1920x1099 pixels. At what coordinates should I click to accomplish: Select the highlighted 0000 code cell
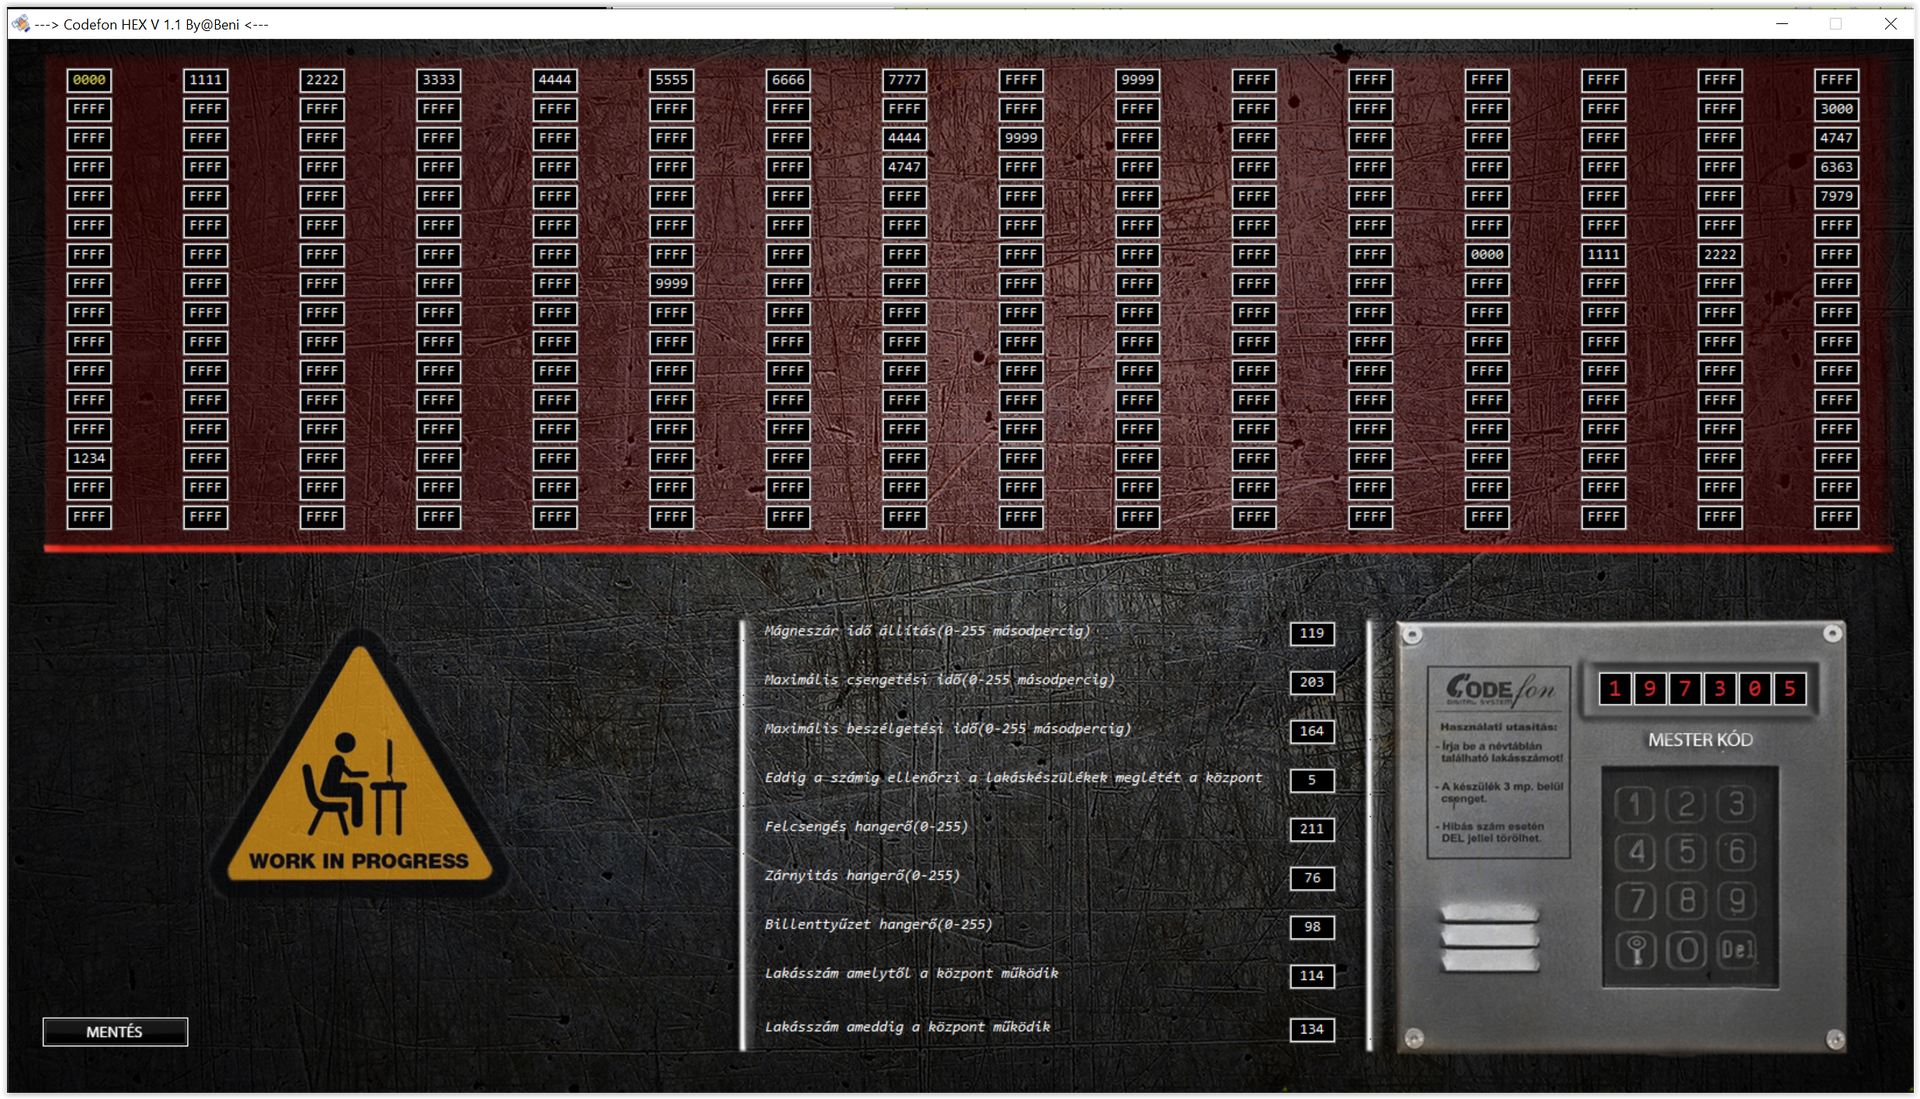click(89, 80)
